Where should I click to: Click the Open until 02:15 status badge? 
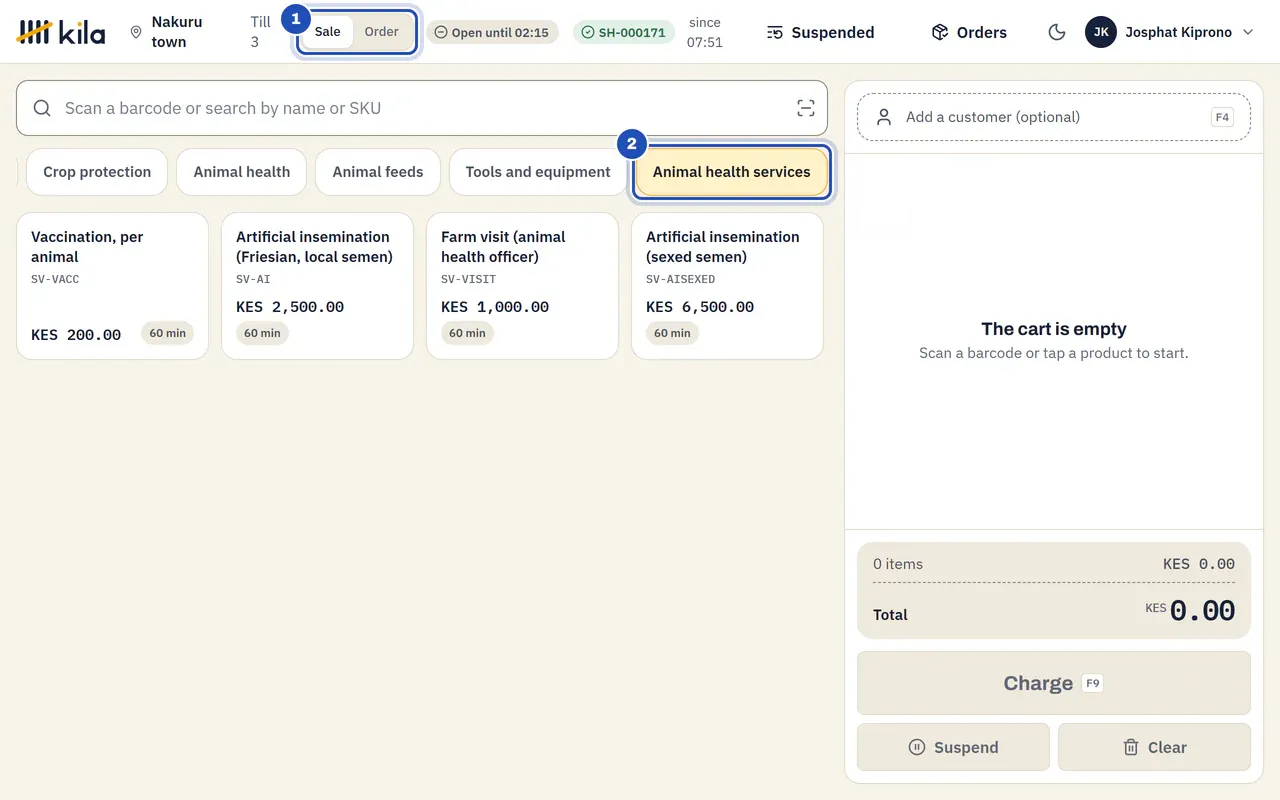coord(492,32)
